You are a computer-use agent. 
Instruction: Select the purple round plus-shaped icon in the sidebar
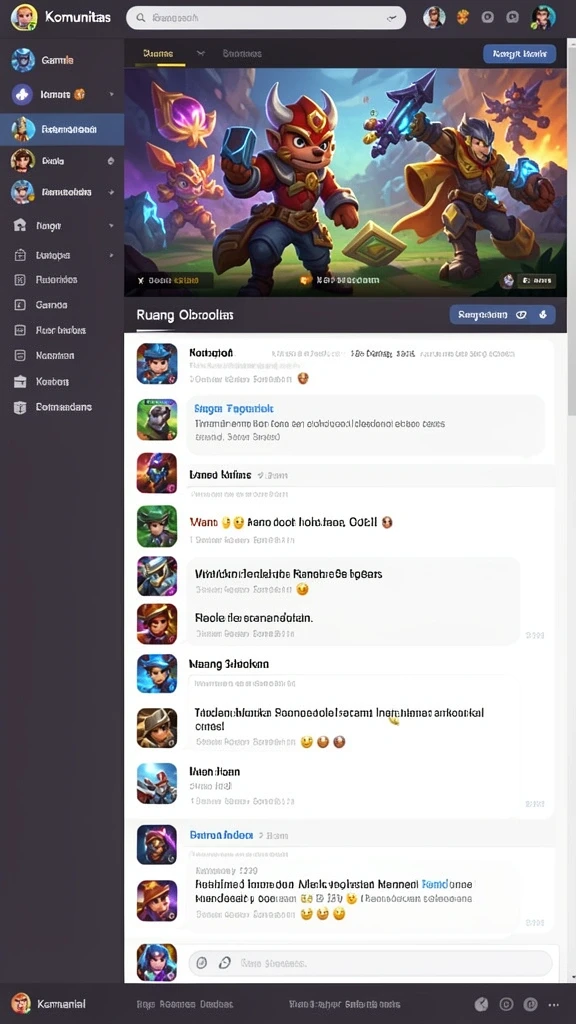coord(22,95)
